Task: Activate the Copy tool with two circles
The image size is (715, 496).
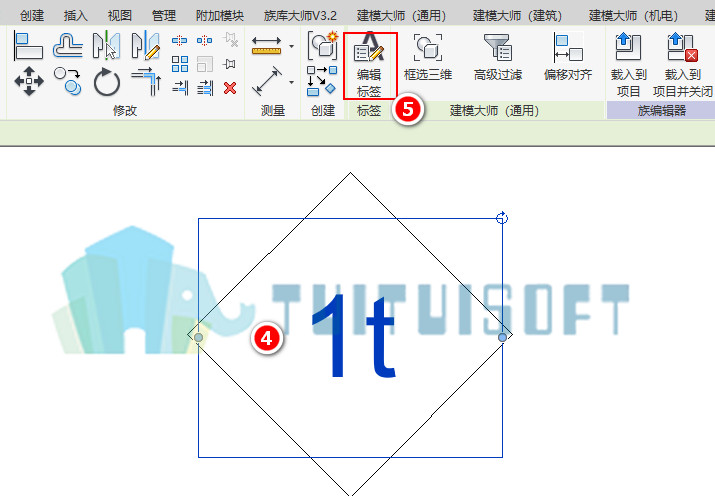Action: (67, 81)
